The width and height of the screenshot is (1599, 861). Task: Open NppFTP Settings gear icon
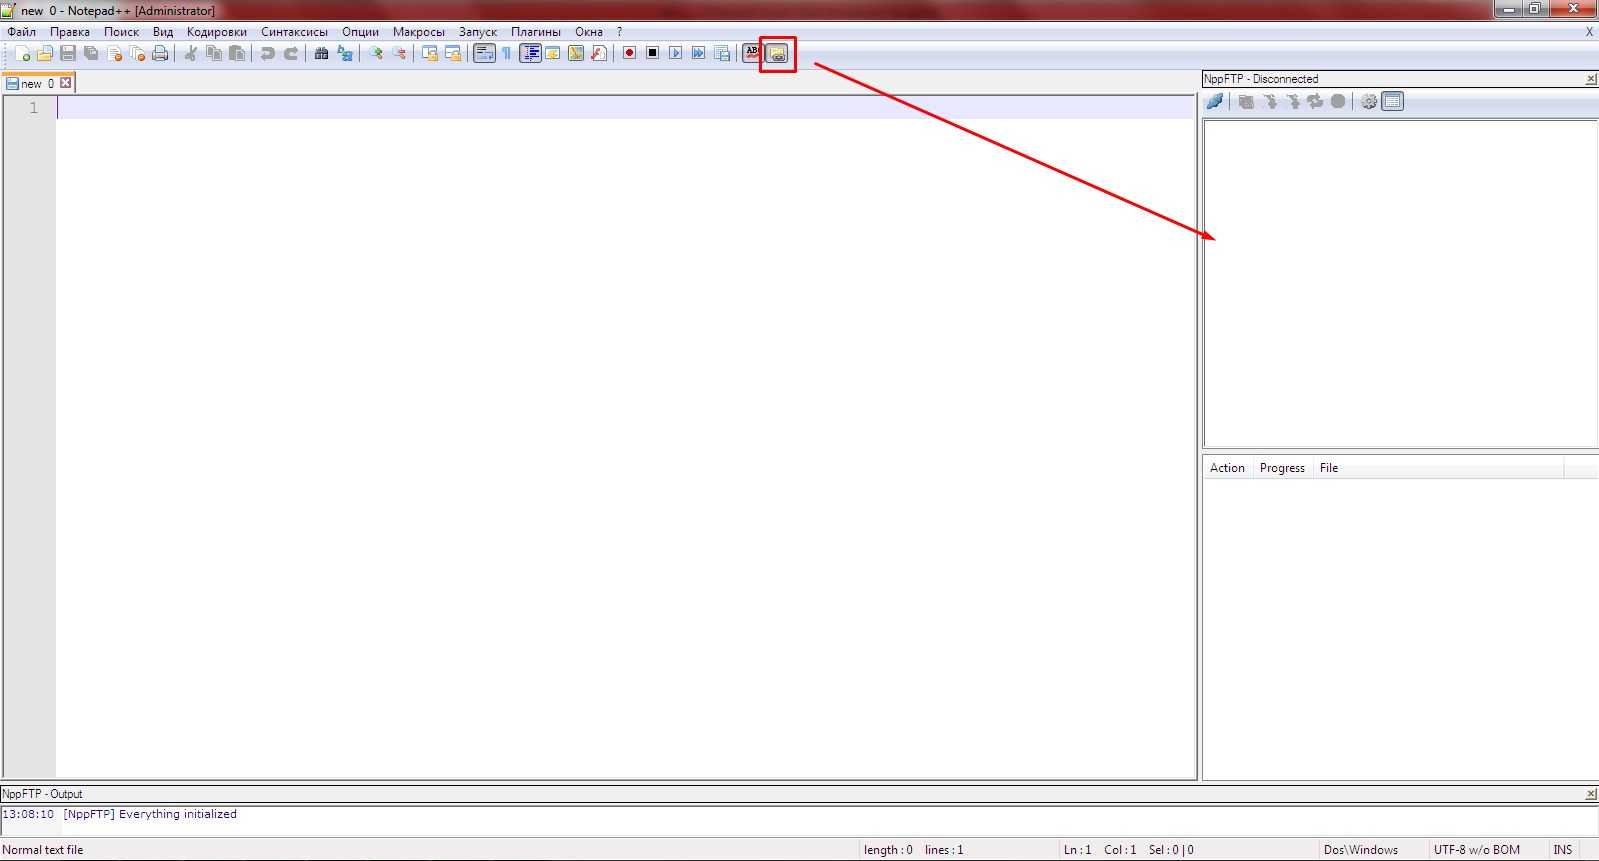(1369, 101)
